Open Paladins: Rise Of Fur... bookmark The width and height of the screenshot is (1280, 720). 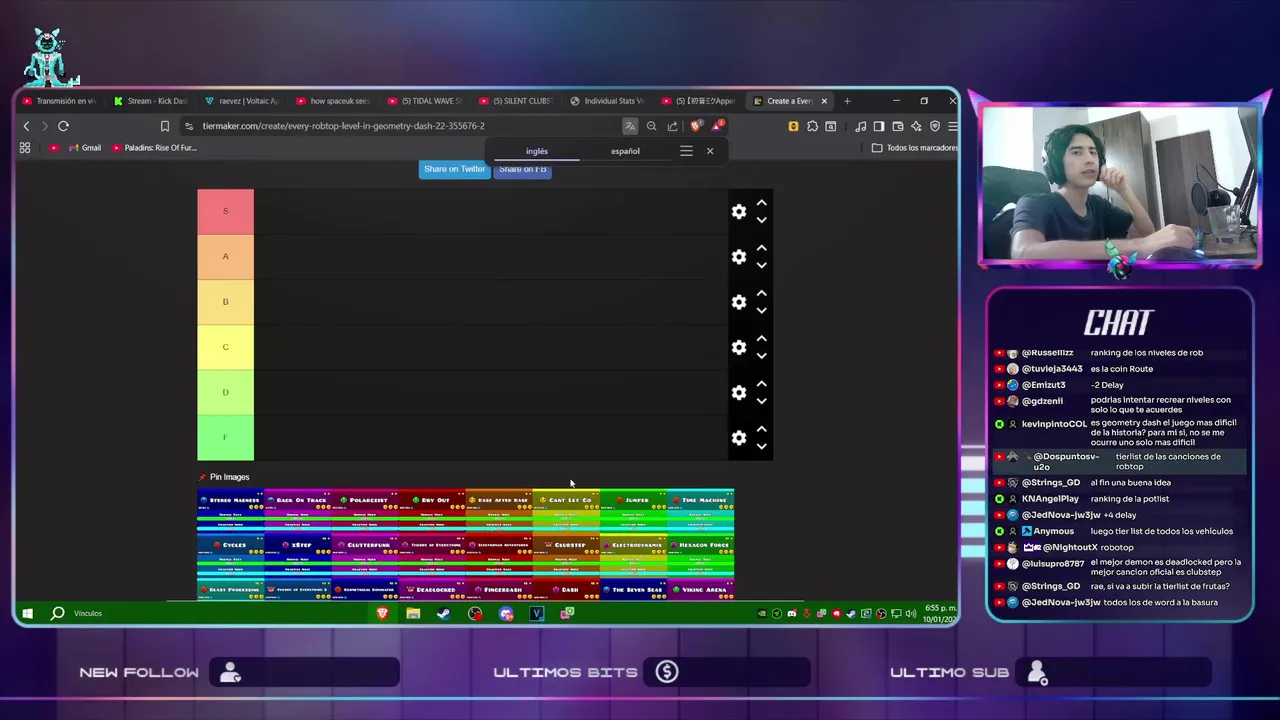(155, 148)
